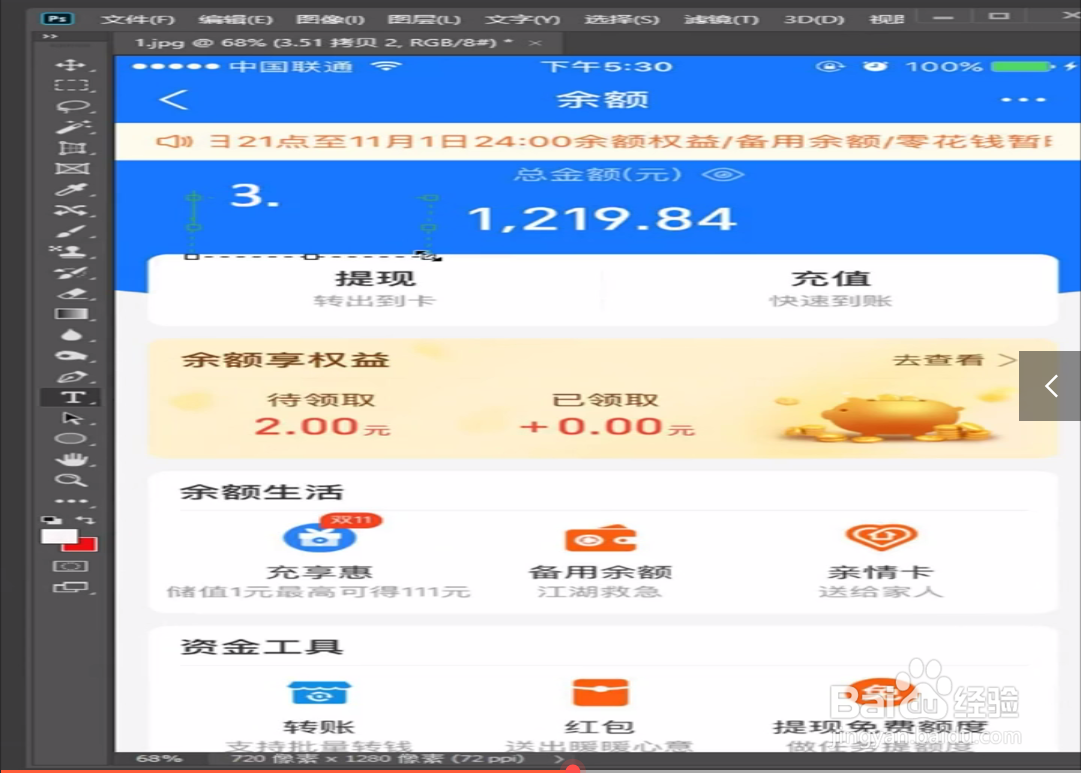The width and height of the screenshot is (1081, 773).
Task: Open the 滤镜(T) menu
Action: click(x=721, y=19)
